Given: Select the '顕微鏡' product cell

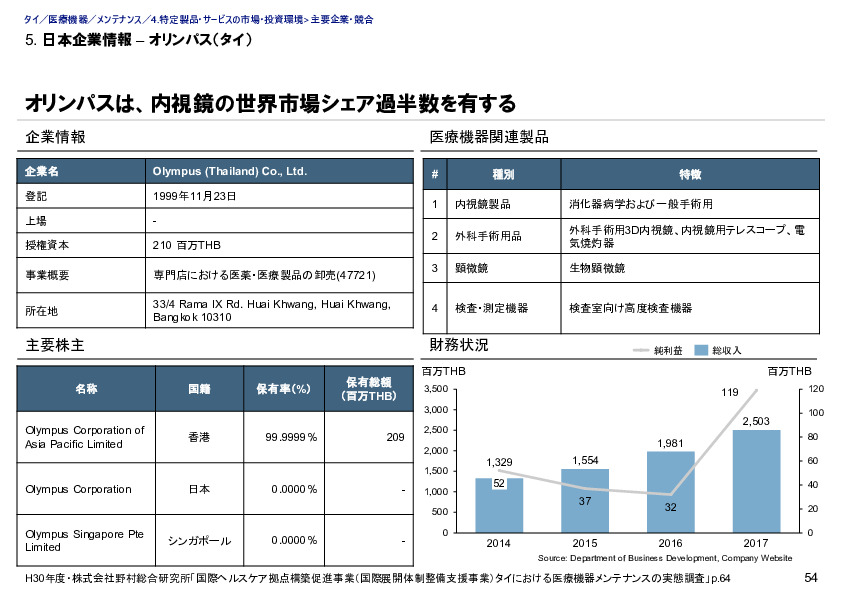Looking at the screenshot, I should pos(504,268).
